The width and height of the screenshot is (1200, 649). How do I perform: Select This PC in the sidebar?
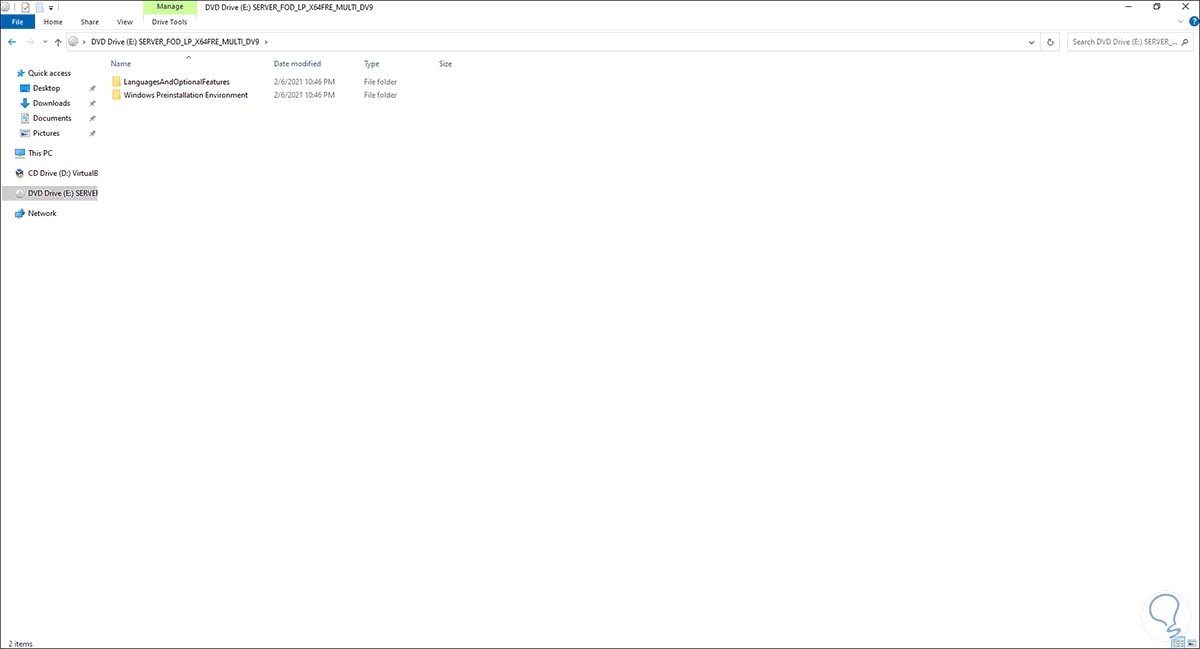pos(38,153)
